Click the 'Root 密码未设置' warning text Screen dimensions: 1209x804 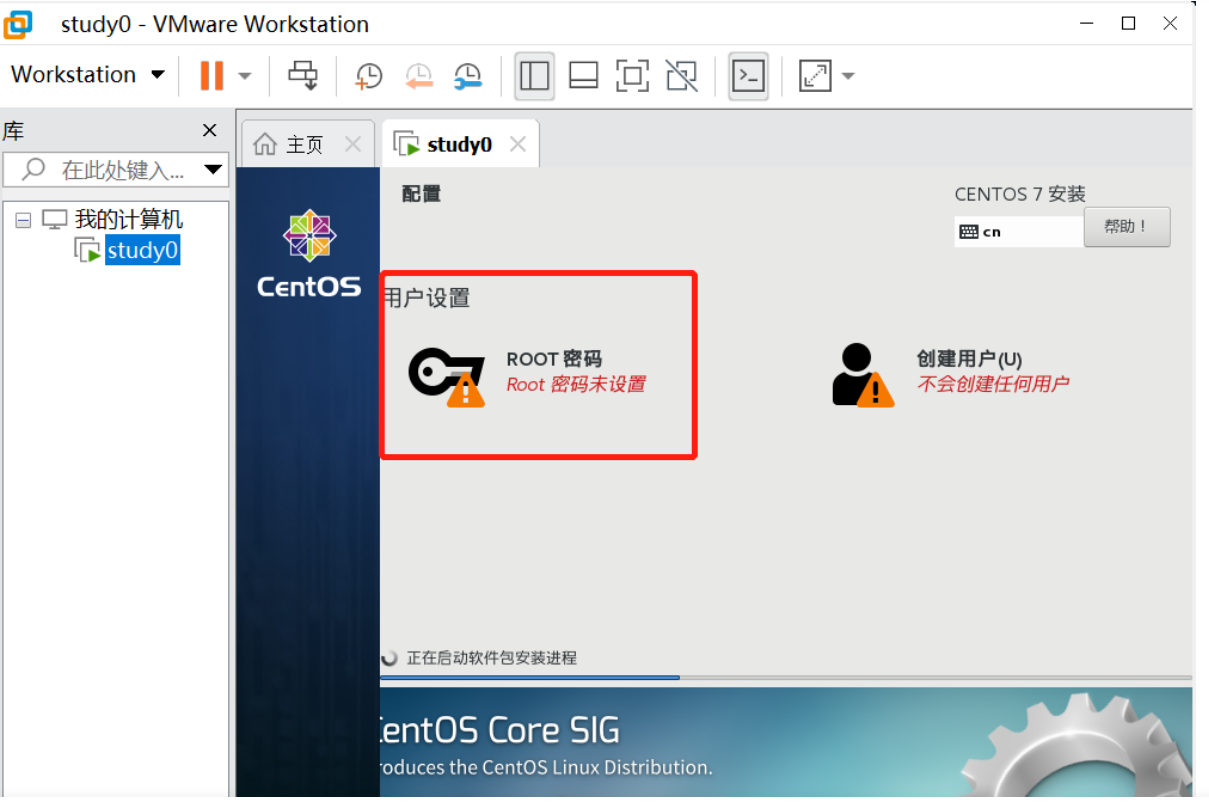tap(576, 384)
